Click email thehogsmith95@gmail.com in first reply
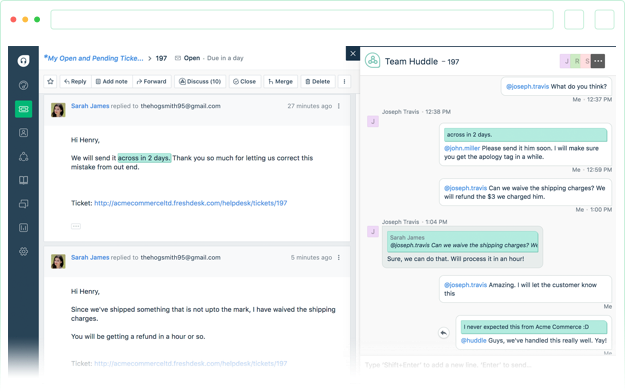Image resolution: width=625 pixels, height=391 pixels. click(181, 106)
